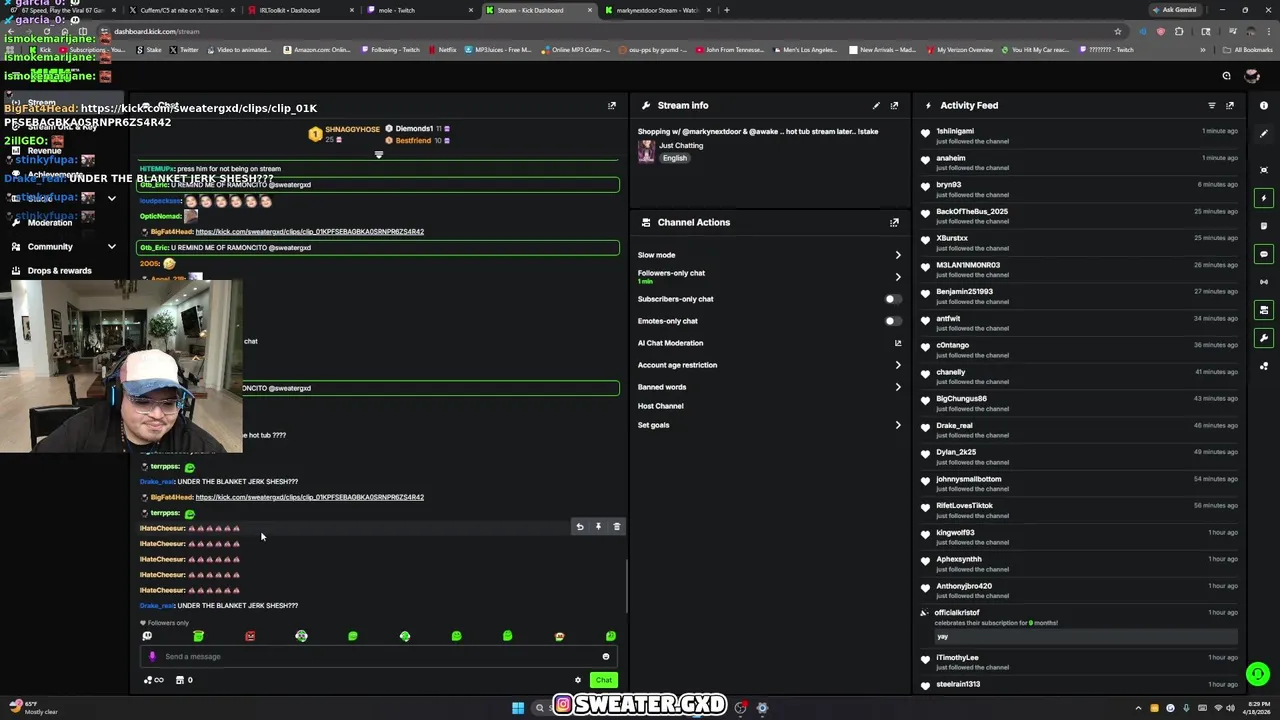
Task: Pin the hovered IHateCheesur chat message
Action: (x=598, y=527)
